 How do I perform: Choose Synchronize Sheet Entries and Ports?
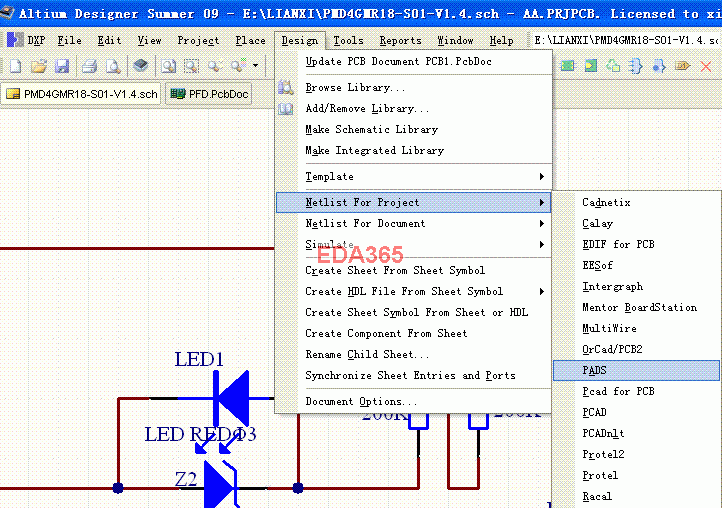[413, 375]
